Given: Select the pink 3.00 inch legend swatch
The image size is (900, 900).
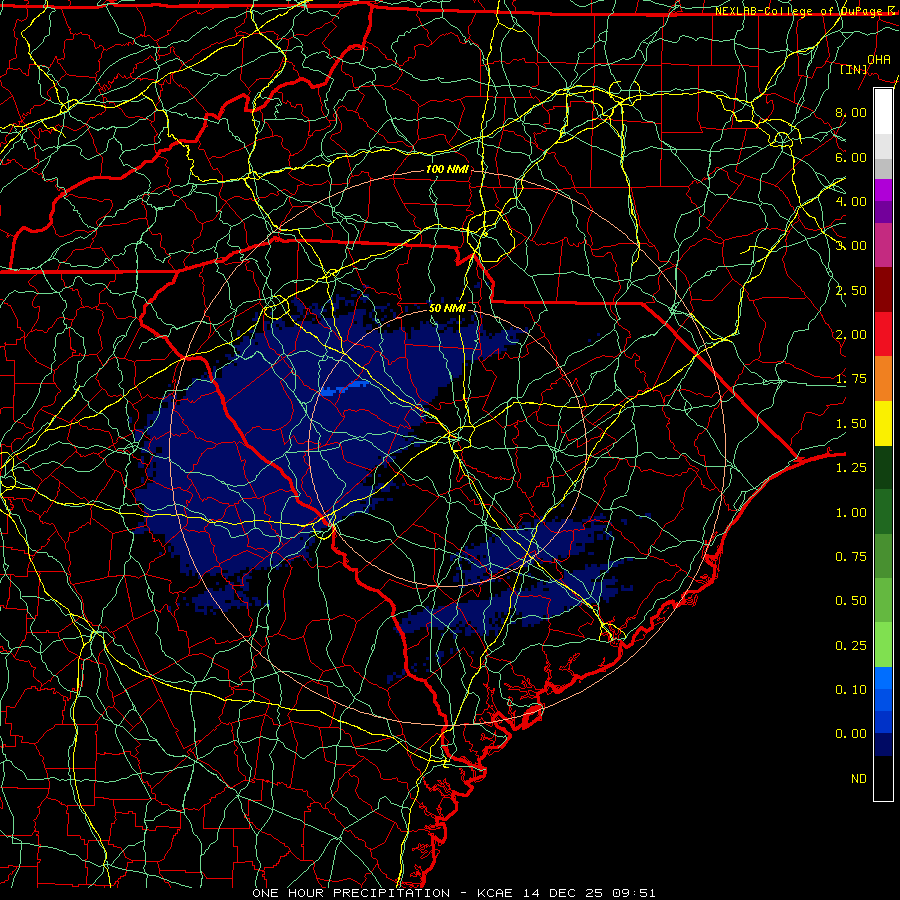Looking at the screenshot, I should [883, 245].
